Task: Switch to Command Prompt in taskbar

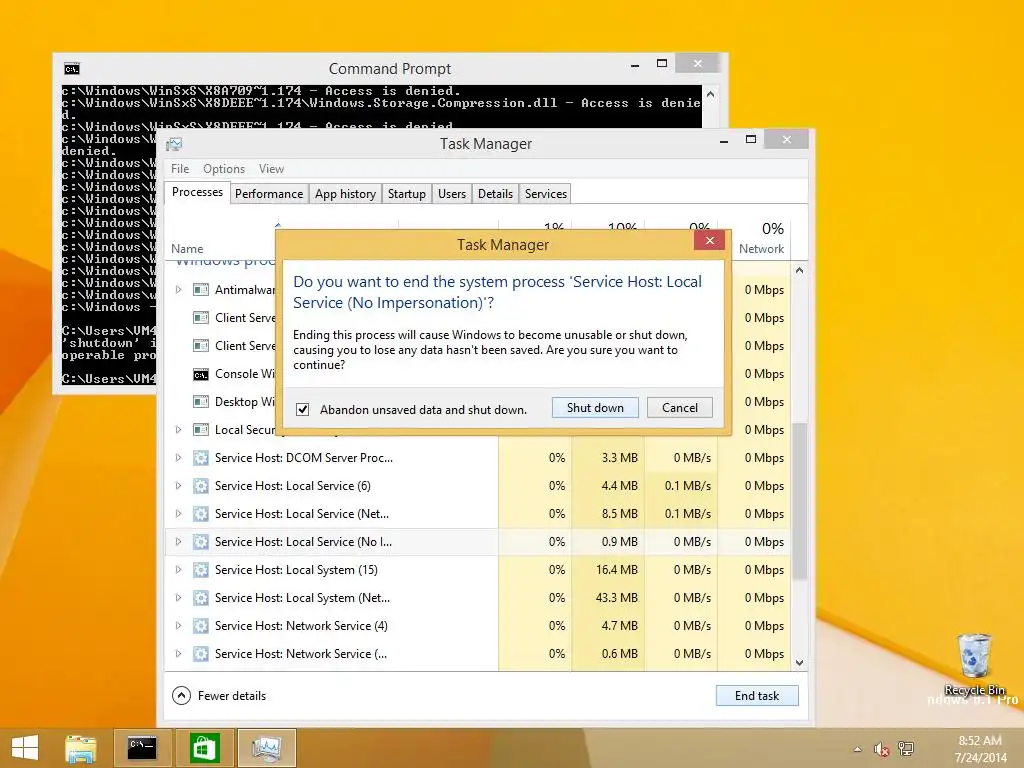Action: point(142,748)
